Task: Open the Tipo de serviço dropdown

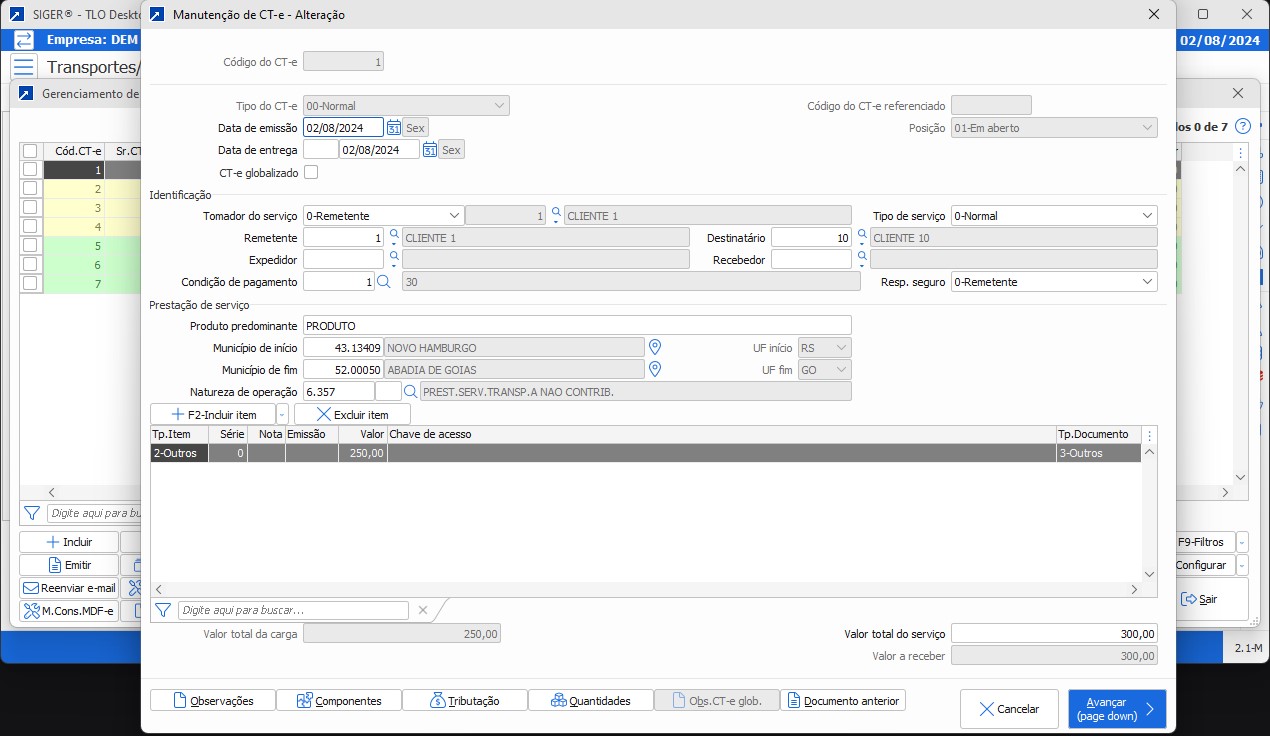Action: tap(1146, 216)
